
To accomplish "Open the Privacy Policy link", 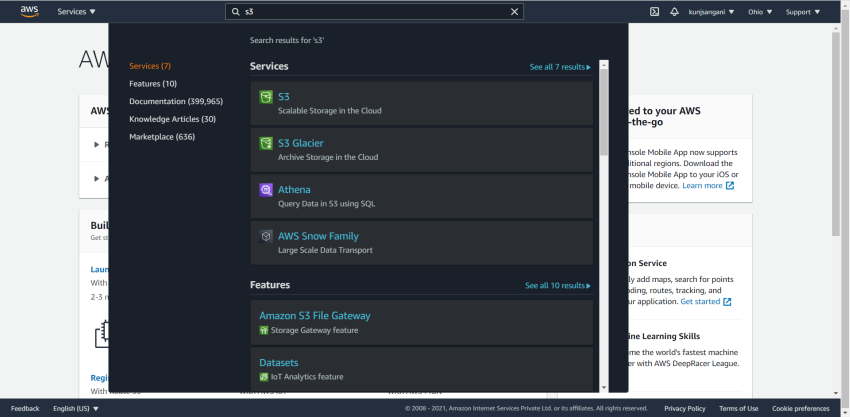I will (685, 408).
